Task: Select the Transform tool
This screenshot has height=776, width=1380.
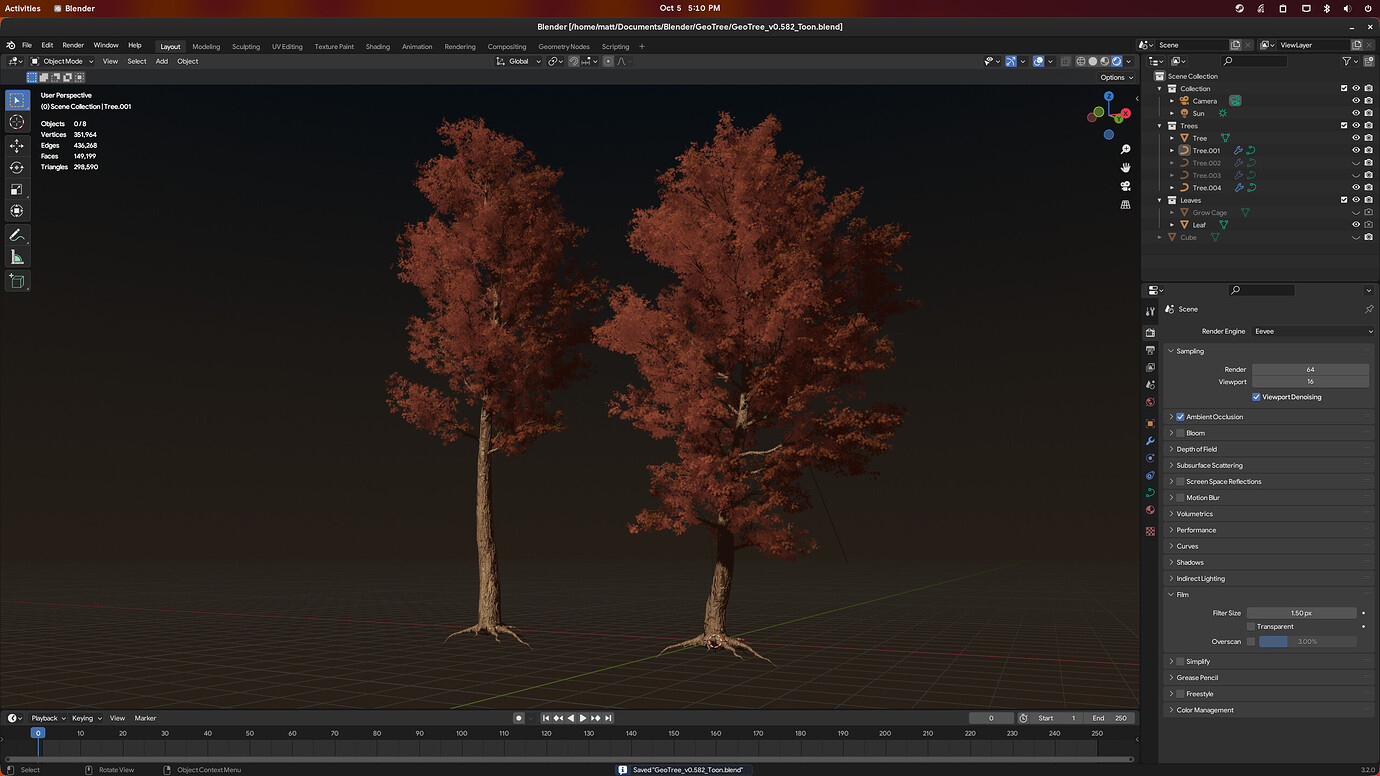Action: (x=16, y=211)
